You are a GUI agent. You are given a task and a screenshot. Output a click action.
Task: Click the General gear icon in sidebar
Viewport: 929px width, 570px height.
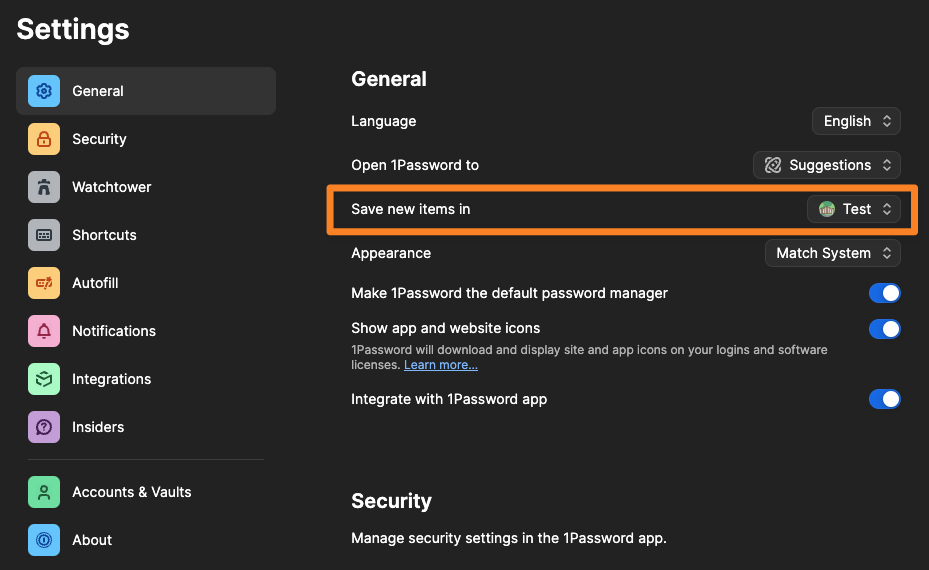(x=44, y=91)
